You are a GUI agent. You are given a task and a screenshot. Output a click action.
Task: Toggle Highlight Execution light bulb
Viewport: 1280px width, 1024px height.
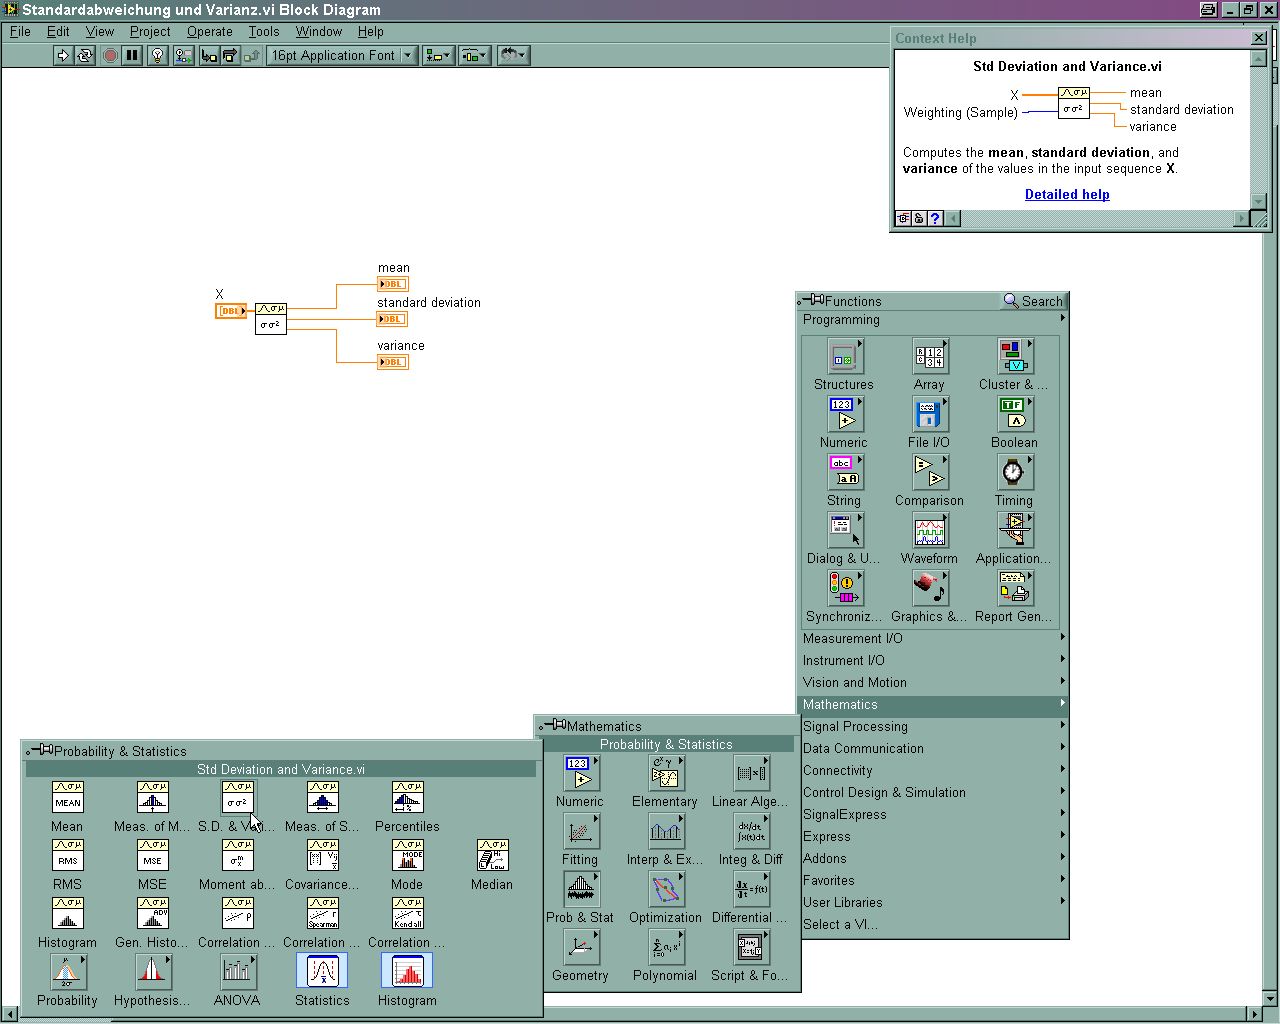coord(157,56)
